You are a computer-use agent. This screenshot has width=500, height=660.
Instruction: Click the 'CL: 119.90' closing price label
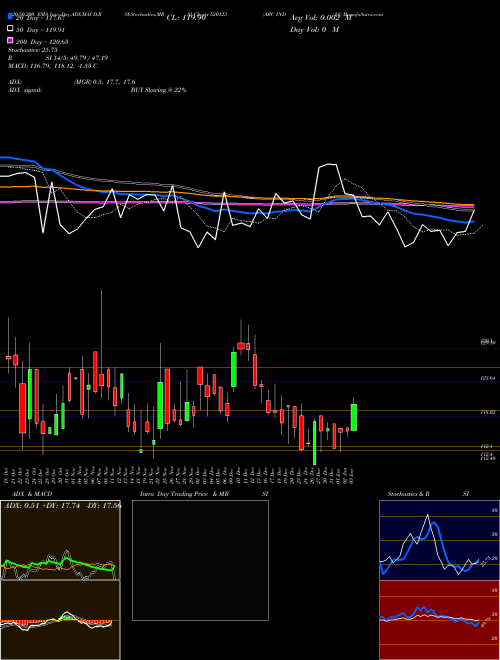pos(186,18)
